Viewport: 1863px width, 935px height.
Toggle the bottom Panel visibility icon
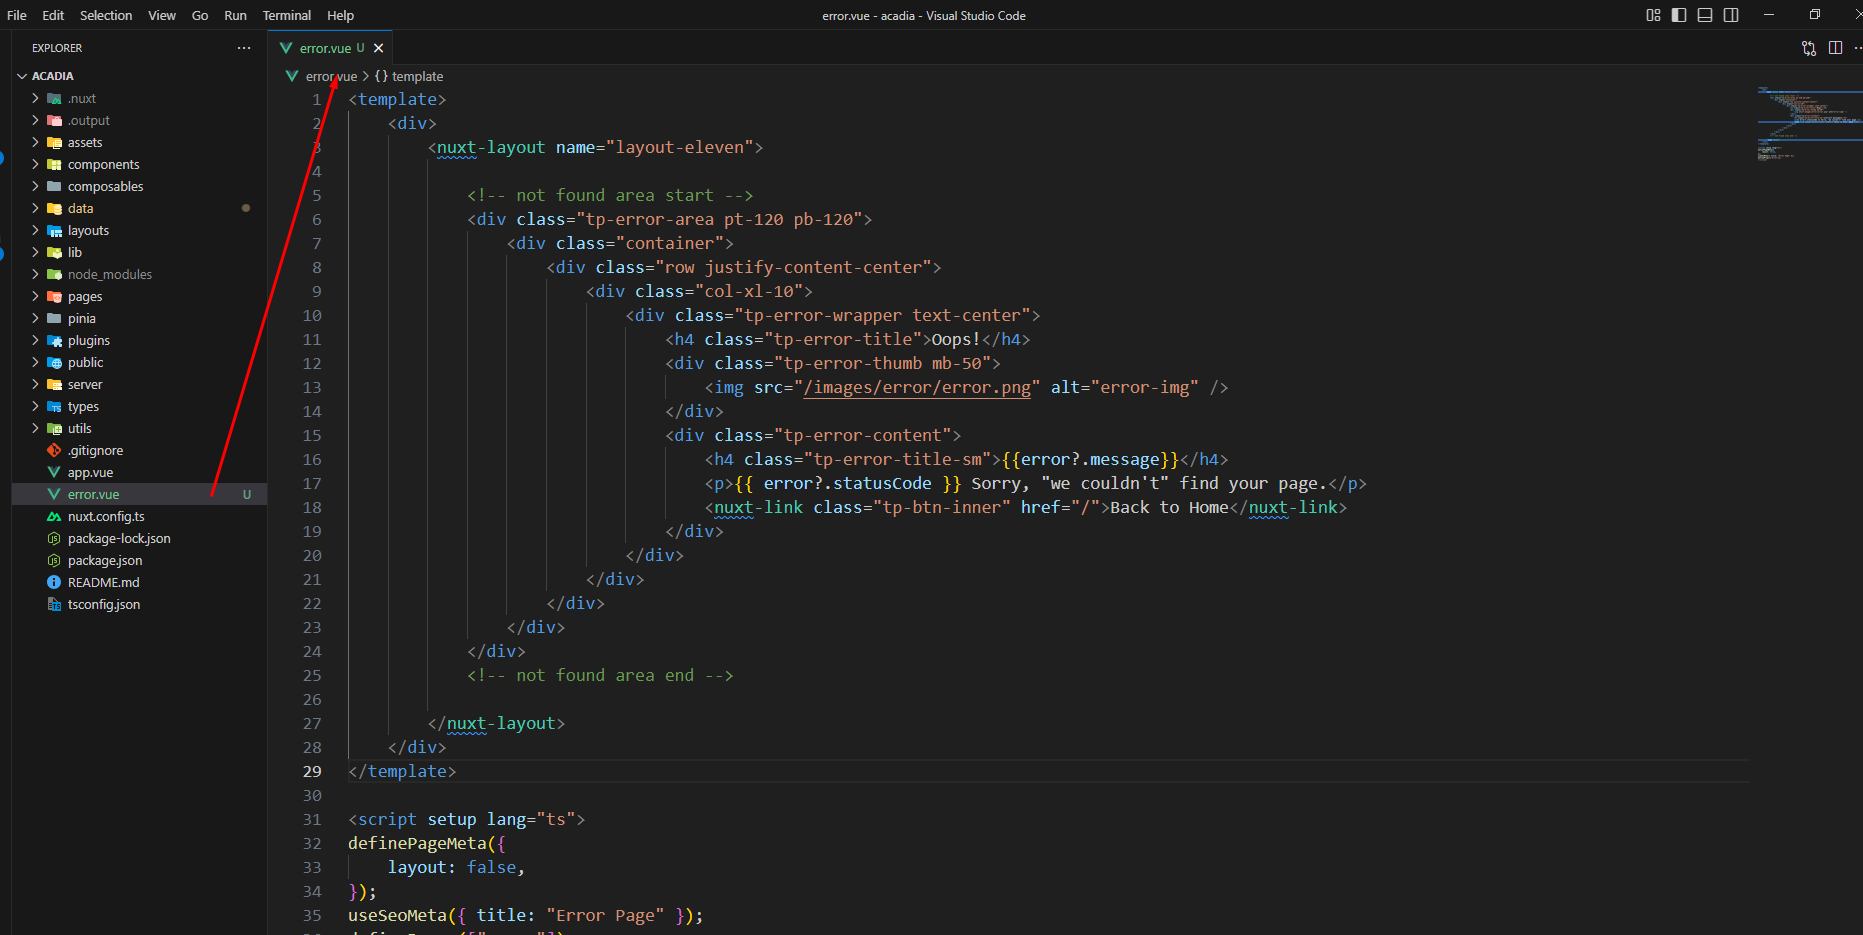click(1705, 15)
